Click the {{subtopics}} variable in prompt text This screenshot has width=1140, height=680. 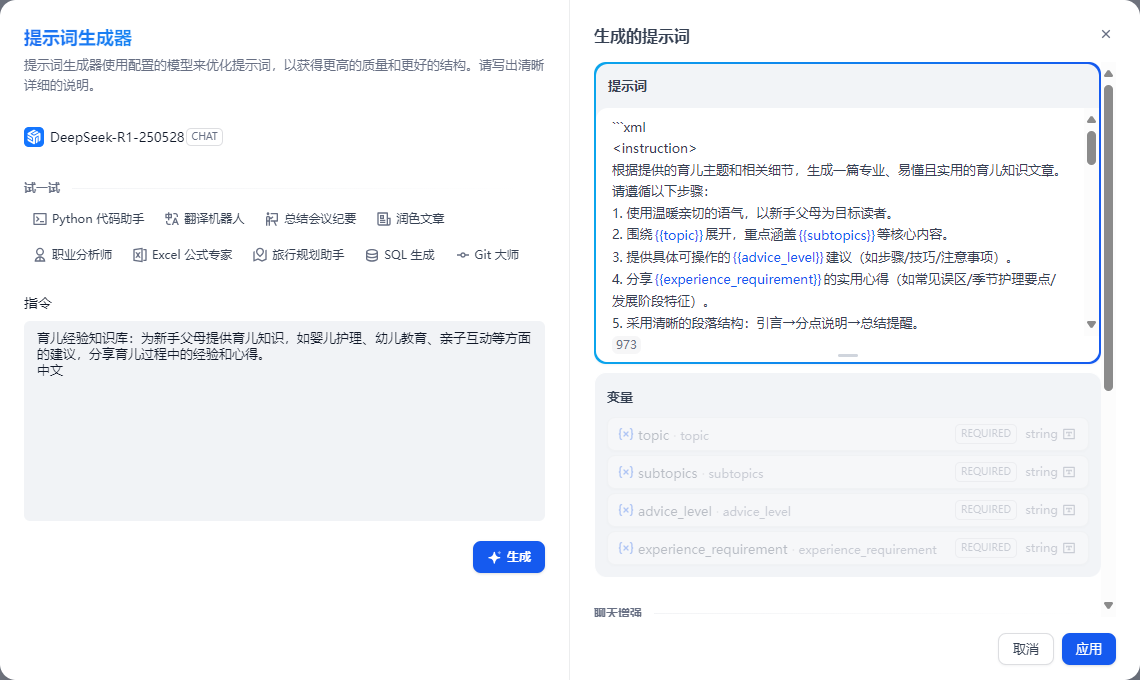tap(837, 235)
